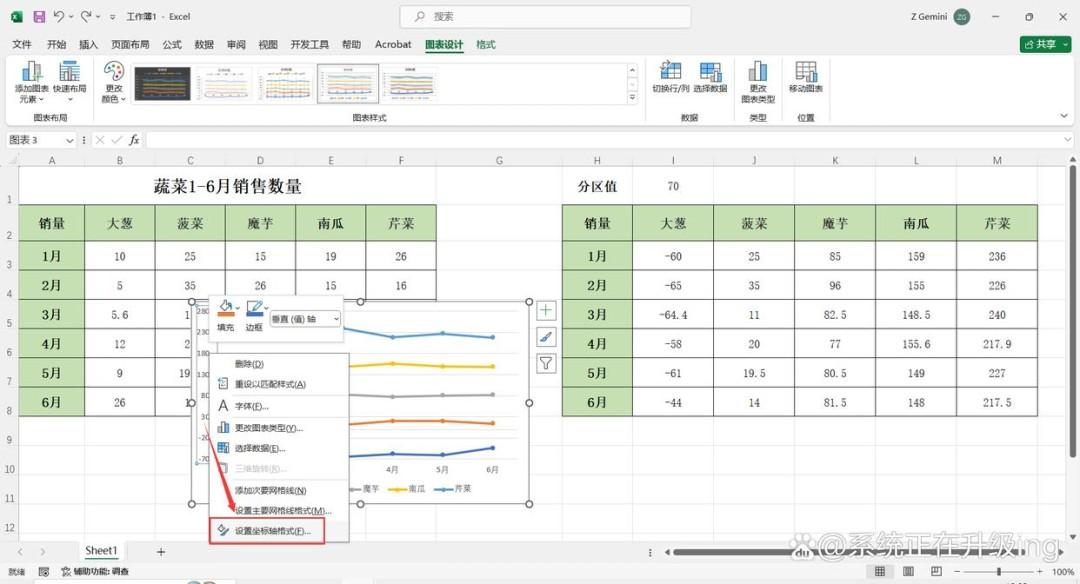Click the green 共享 (Share) button

pos(1045,44)
